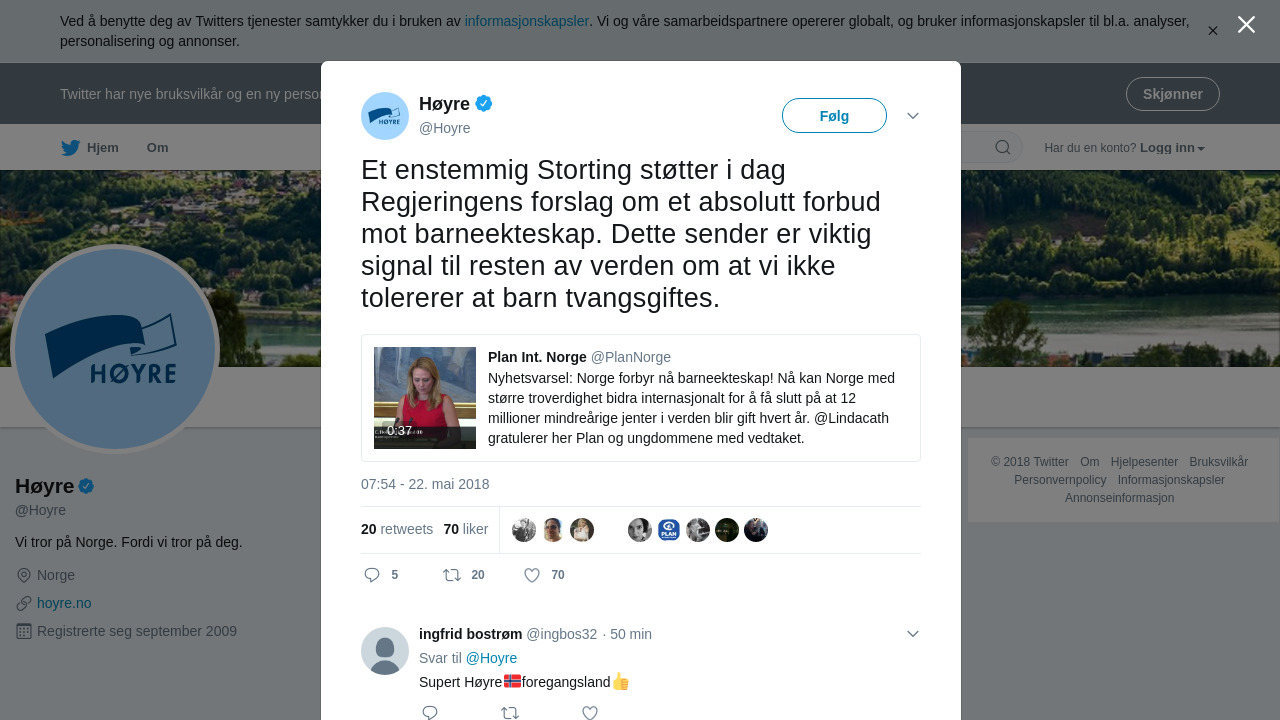Like the tweet with the heart icon
This screenshot has width=1280, height=720.
pos(532,575)
